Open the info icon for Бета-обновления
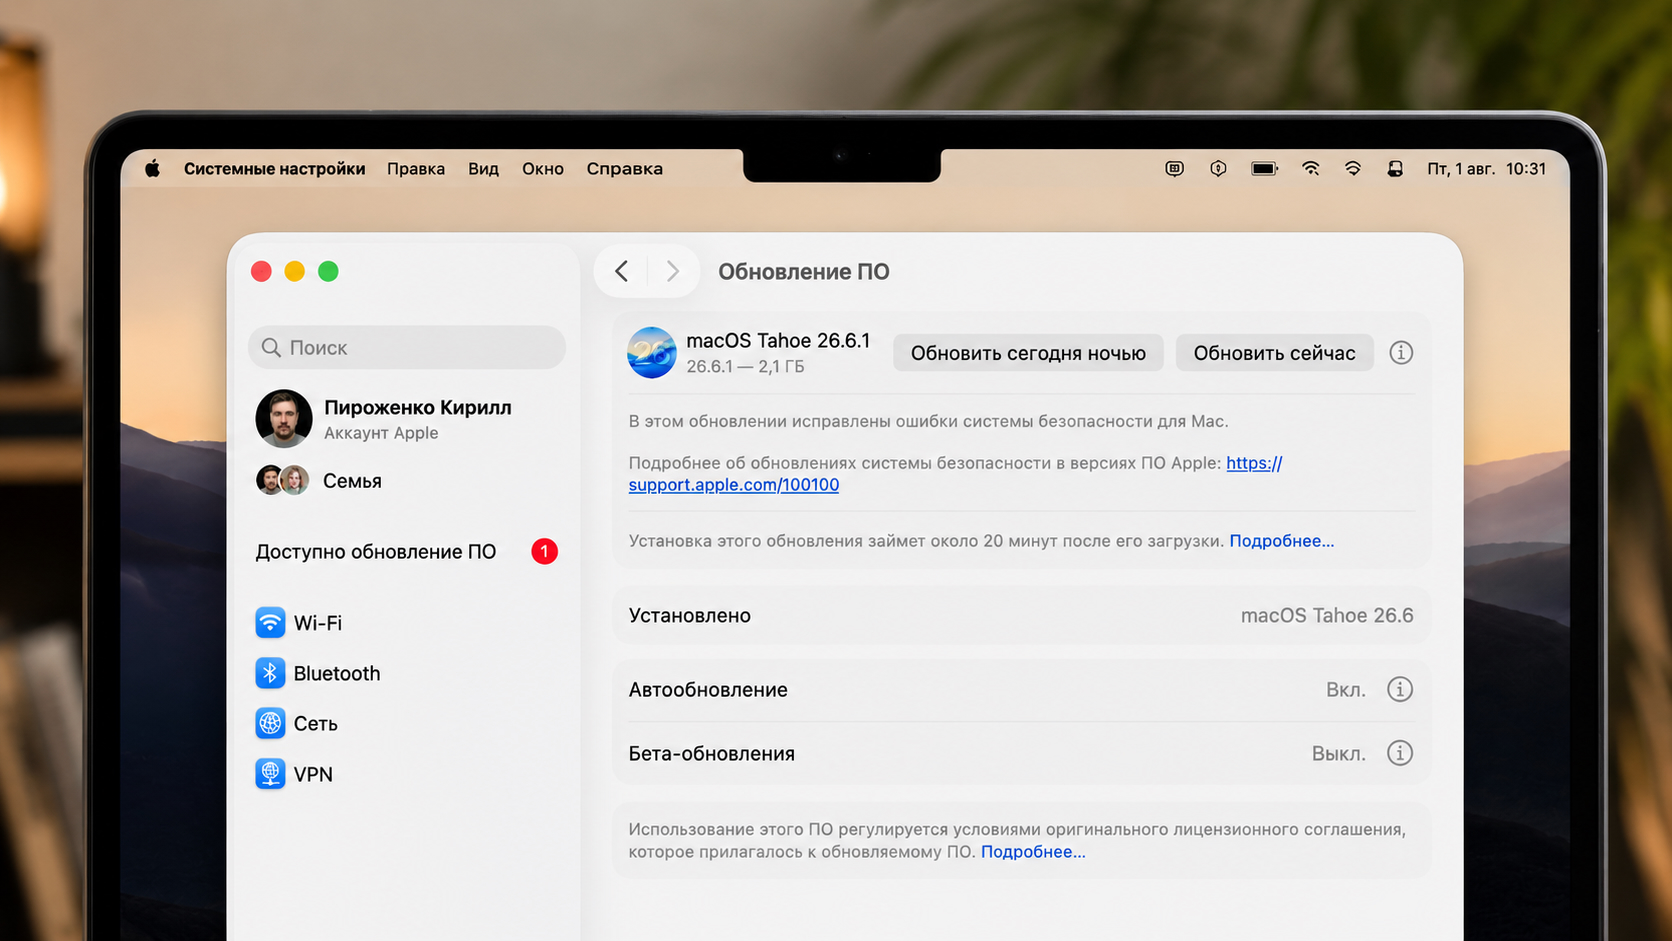 pos(1400,753)
